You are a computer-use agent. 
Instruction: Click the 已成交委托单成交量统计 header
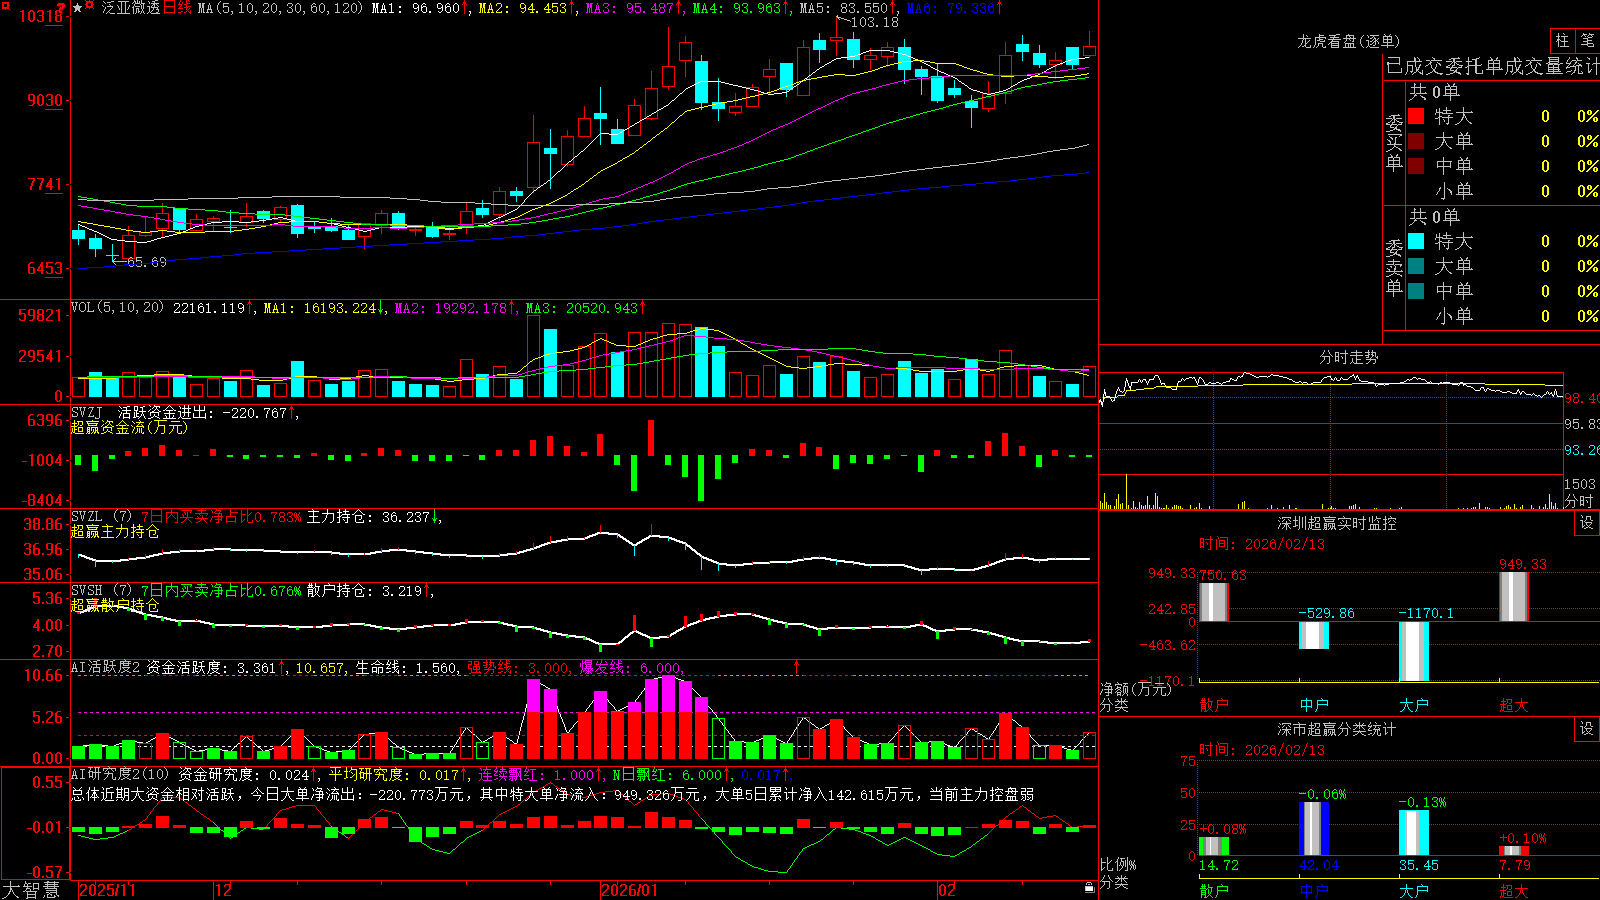[x=1492, y=66]
